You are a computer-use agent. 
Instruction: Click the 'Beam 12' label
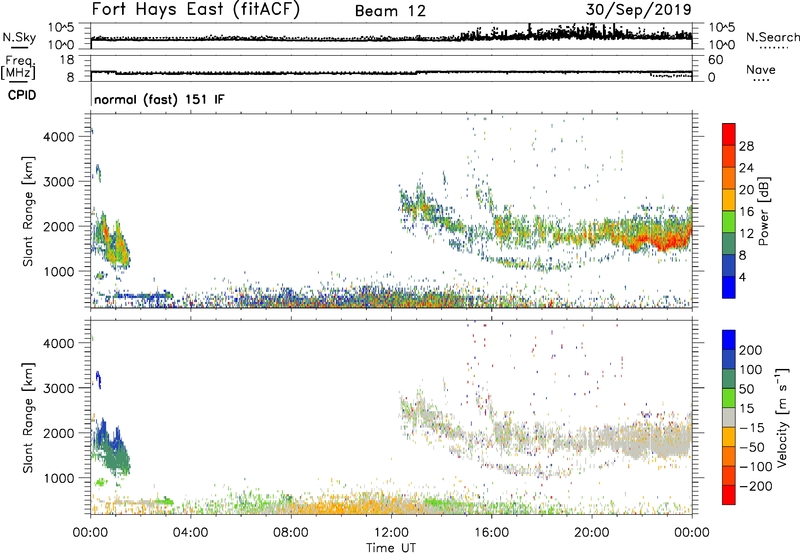pos(390,11)
